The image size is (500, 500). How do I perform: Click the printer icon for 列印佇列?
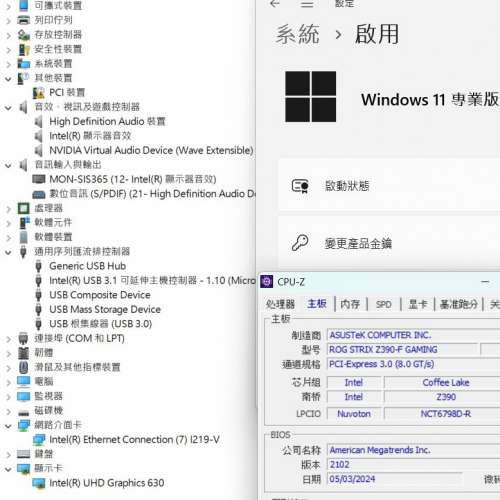click(x=23, y=20)
